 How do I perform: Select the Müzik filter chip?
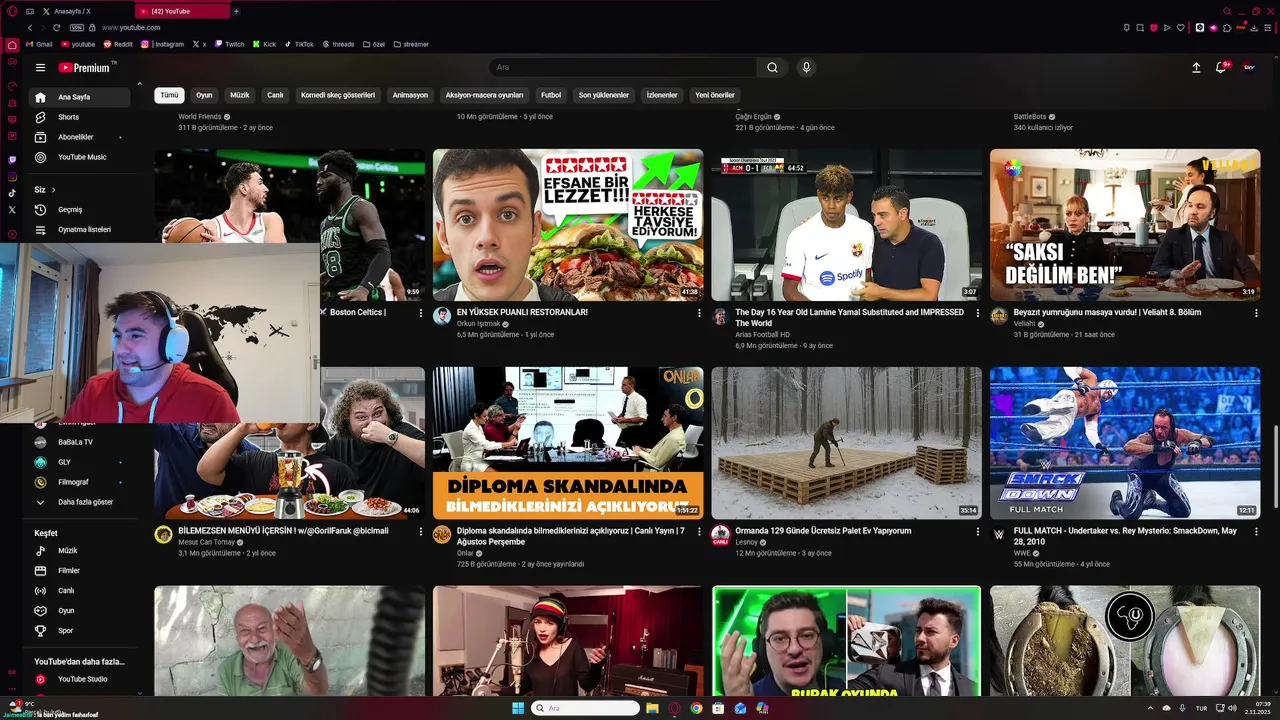[x=240, y=95]
